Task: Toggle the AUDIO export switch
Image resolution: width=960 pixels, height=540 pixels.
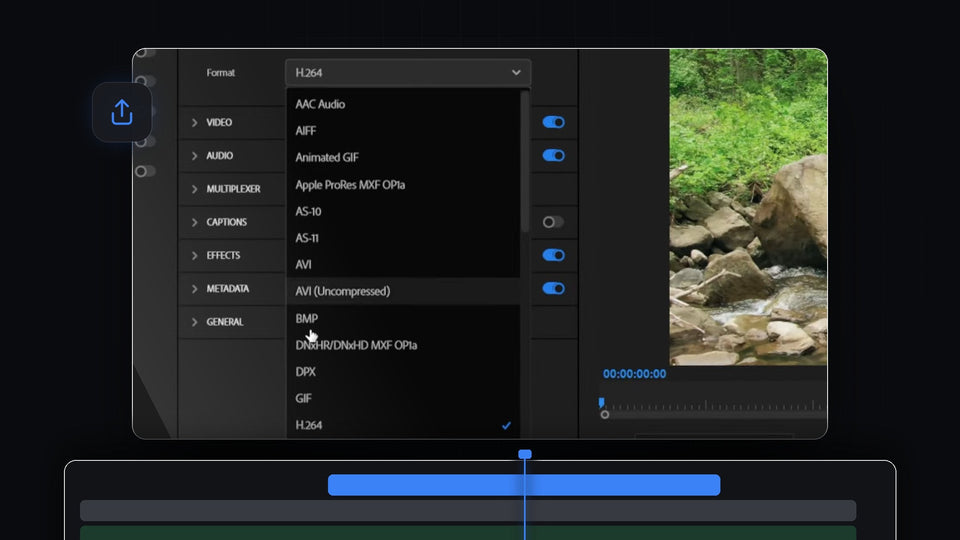Action: tap(553, 156)
